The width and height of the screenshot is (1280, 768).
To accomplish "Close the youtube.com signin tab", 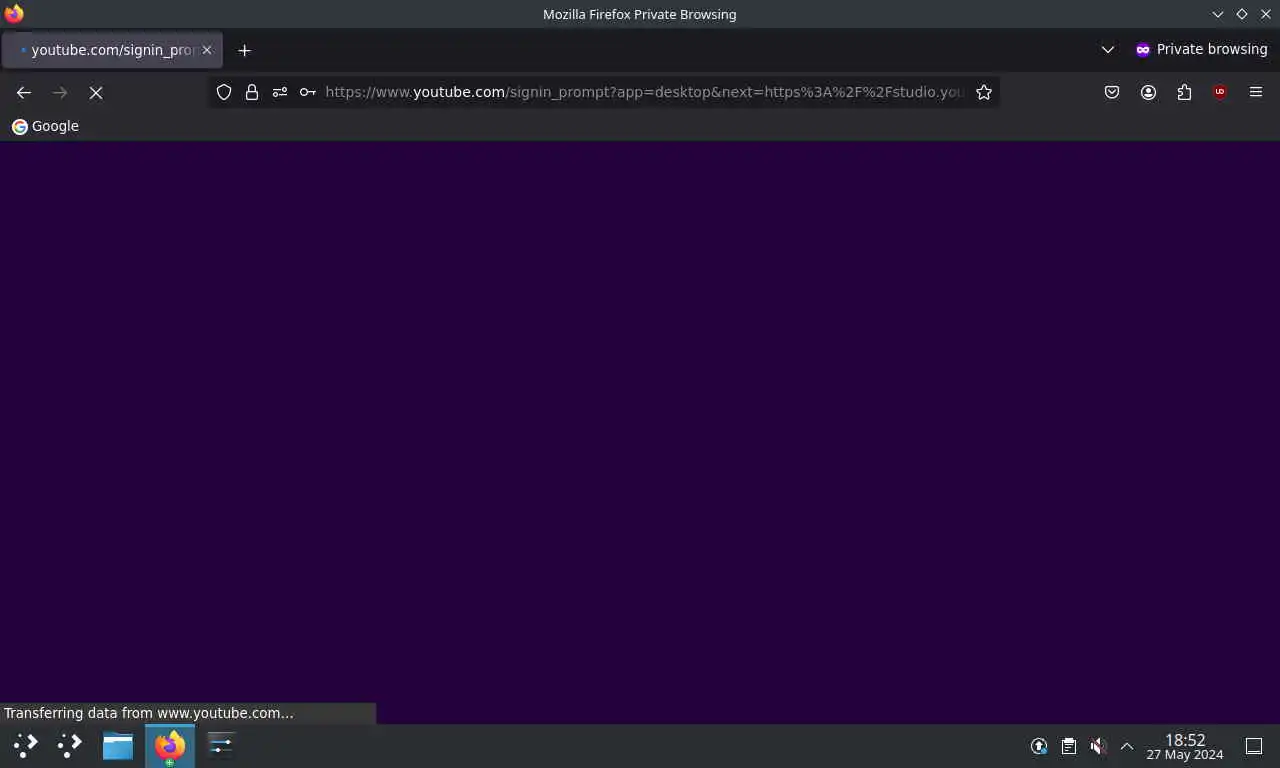I will (207, 50).
